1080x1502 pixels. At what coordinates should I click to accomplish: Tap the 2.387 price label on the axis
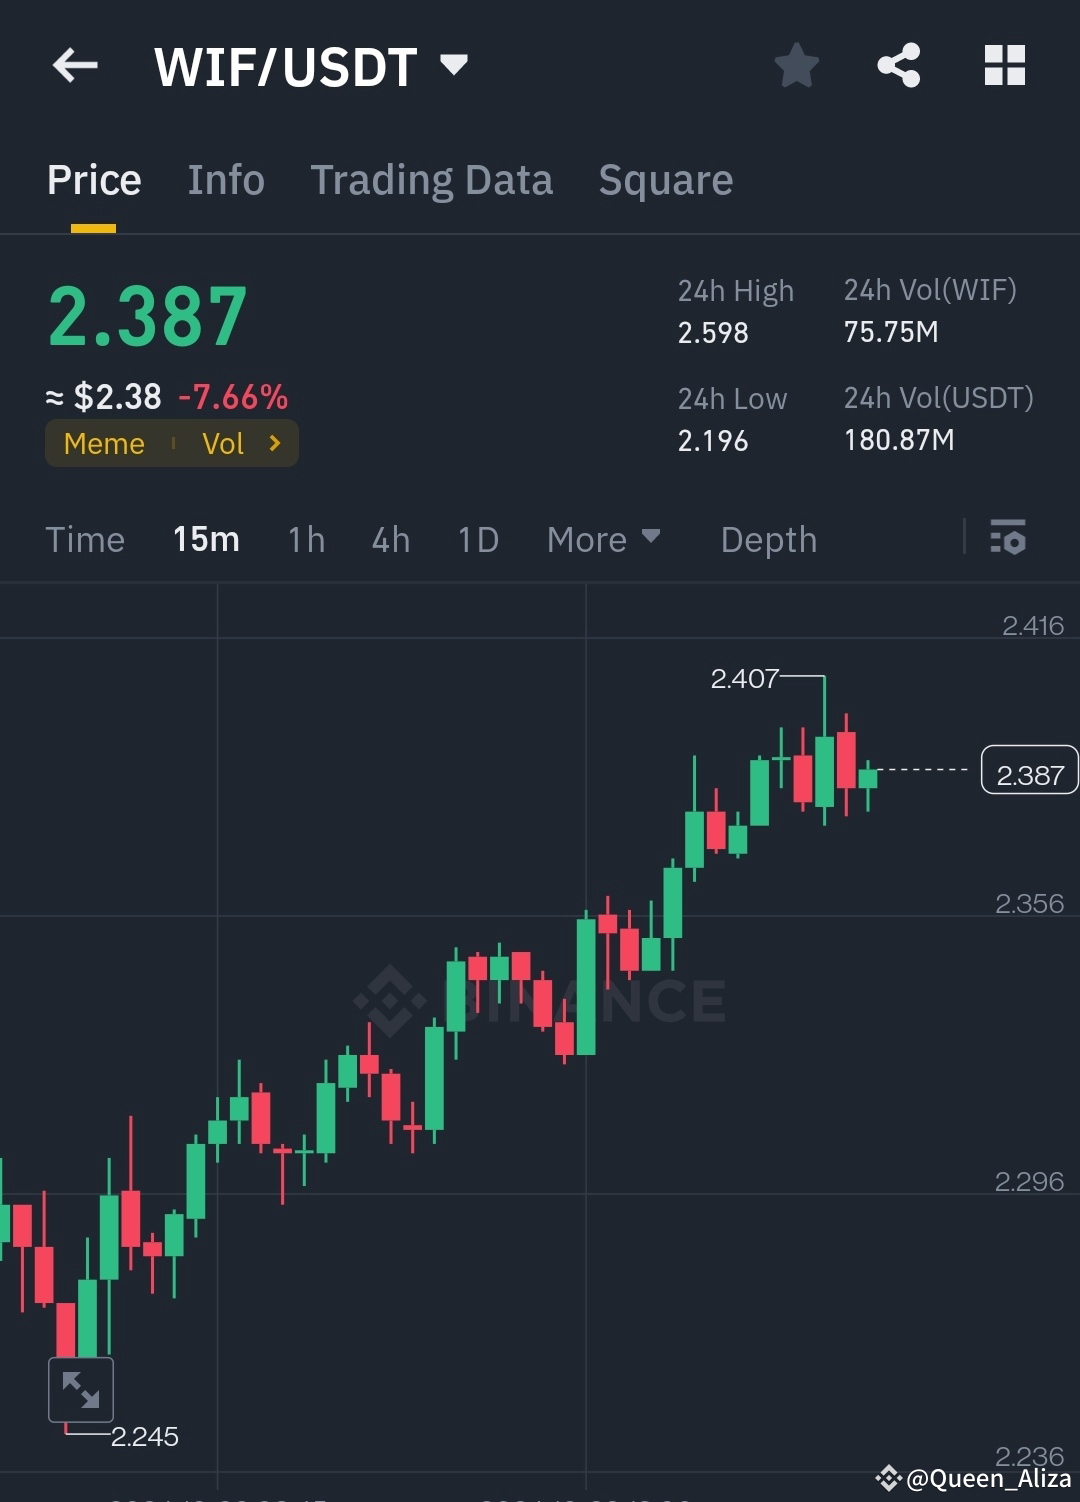(1030, 771)
